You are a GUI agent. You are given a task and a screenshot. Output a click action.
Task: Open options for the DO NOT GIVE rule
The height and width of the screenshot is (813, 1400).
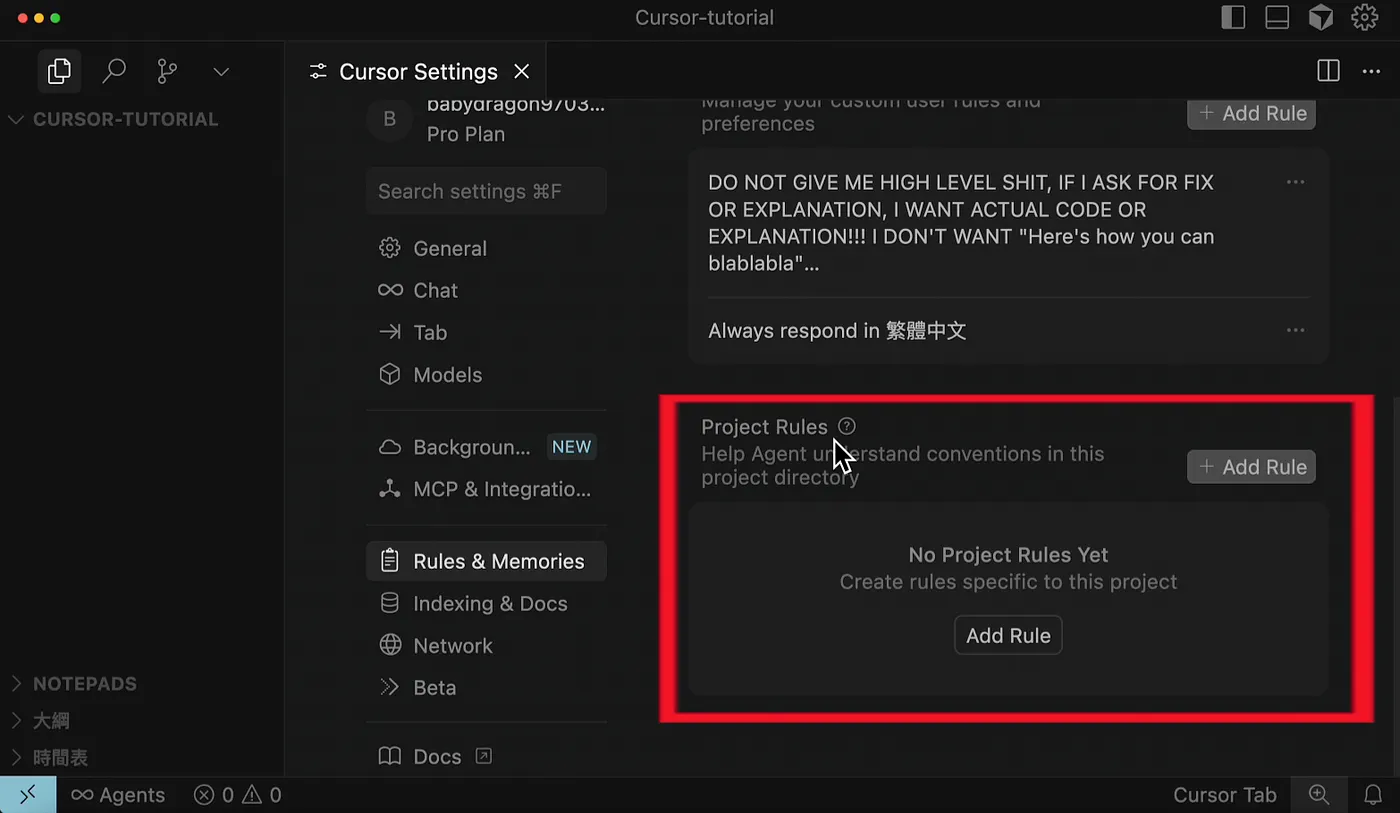pyautogui.click(x=1295, y=182)
